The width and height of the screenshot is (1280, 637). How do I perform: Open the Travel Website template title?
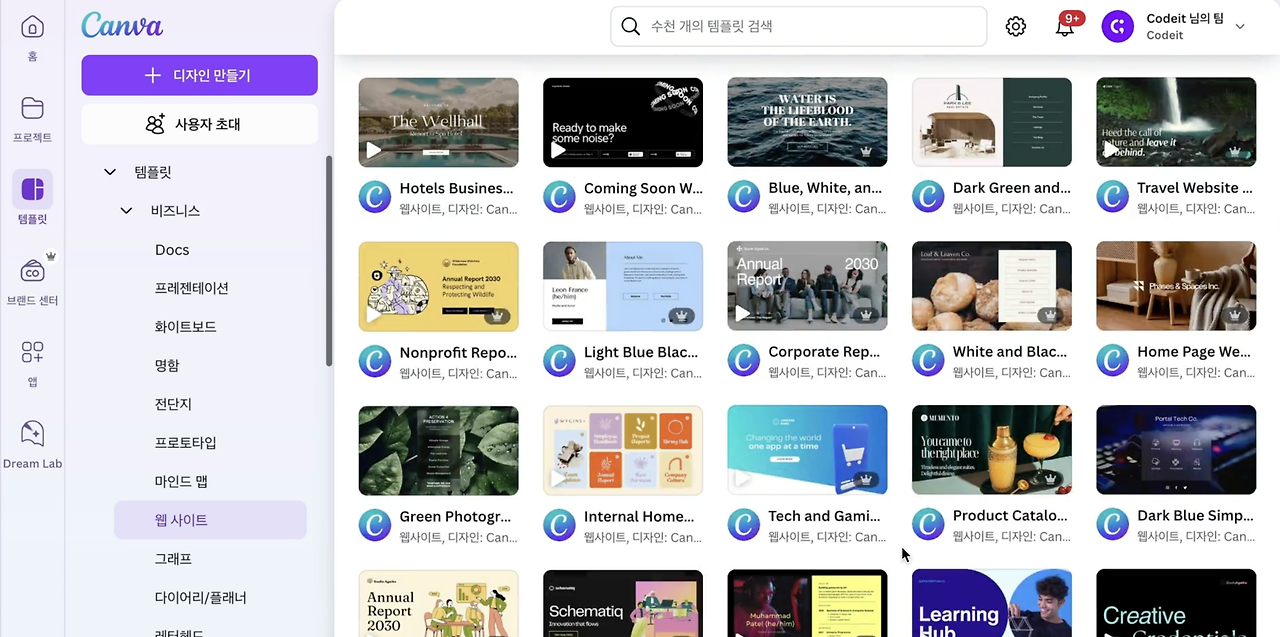pyautogui.click(x=1195, y=188)
